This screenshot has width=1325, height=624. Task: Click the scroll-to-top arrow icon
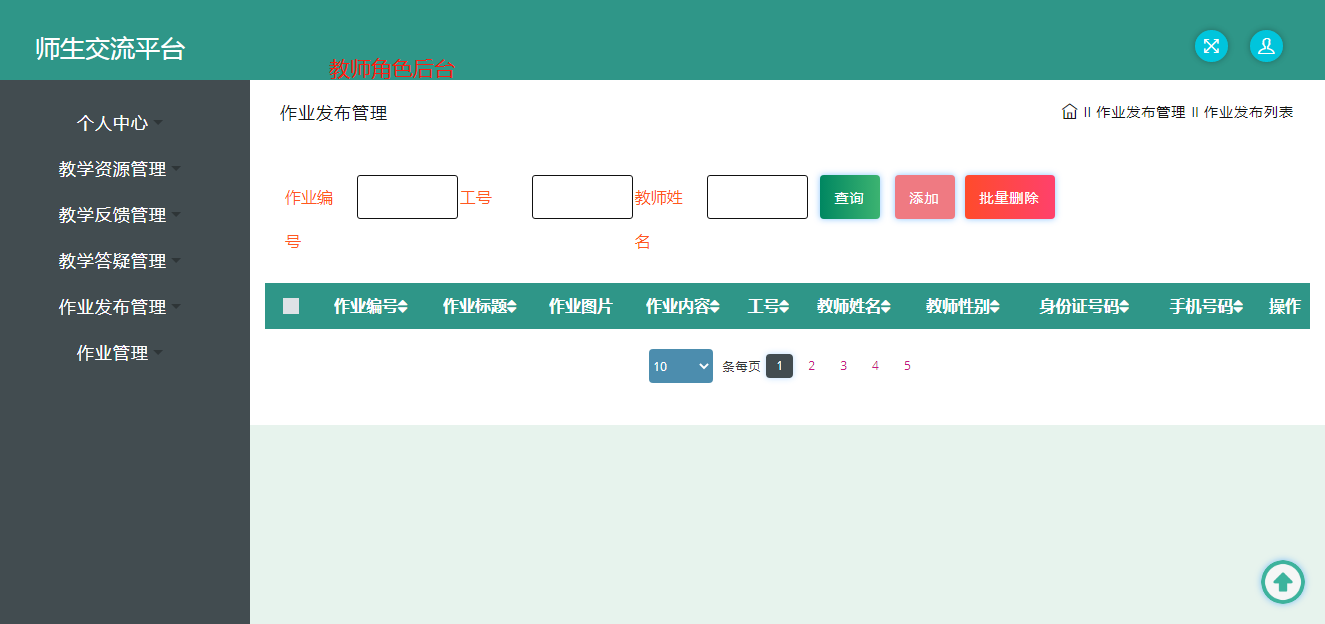click(1282, 581)
